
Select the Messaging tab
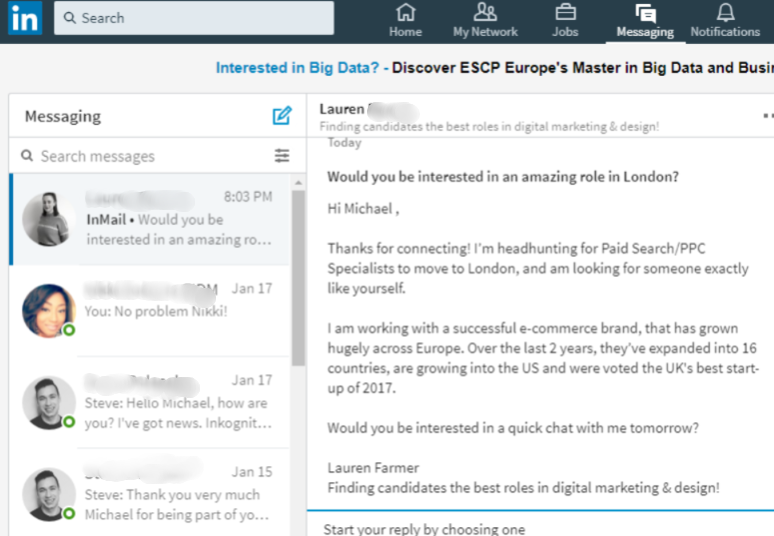pyautogui.click(x=645, y=20)
